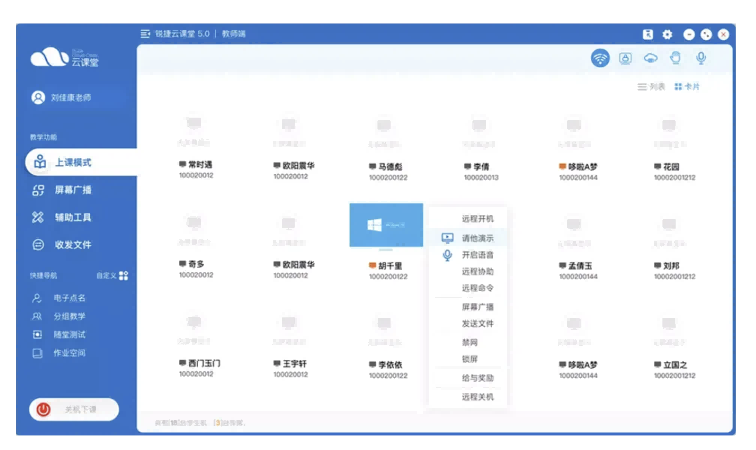Click the hand raise icon in toolbar

point(676,58)
